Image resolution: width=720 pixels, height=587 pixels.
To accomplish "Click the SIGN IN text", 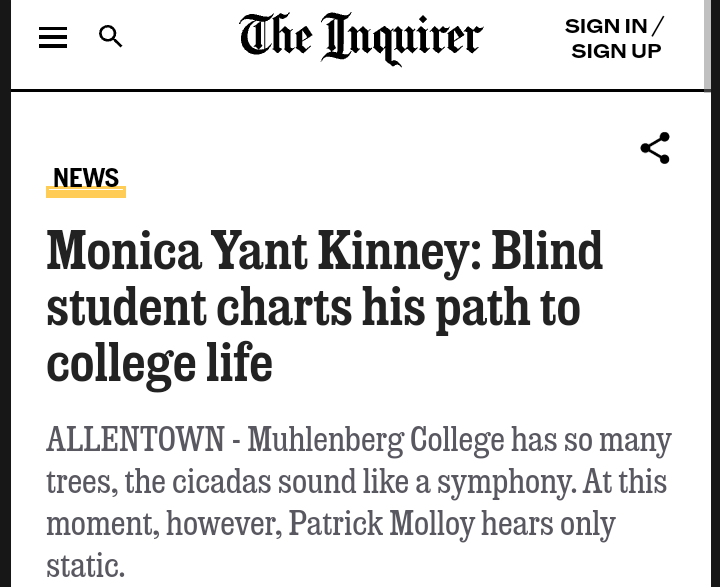I will [x=605, y=27].
